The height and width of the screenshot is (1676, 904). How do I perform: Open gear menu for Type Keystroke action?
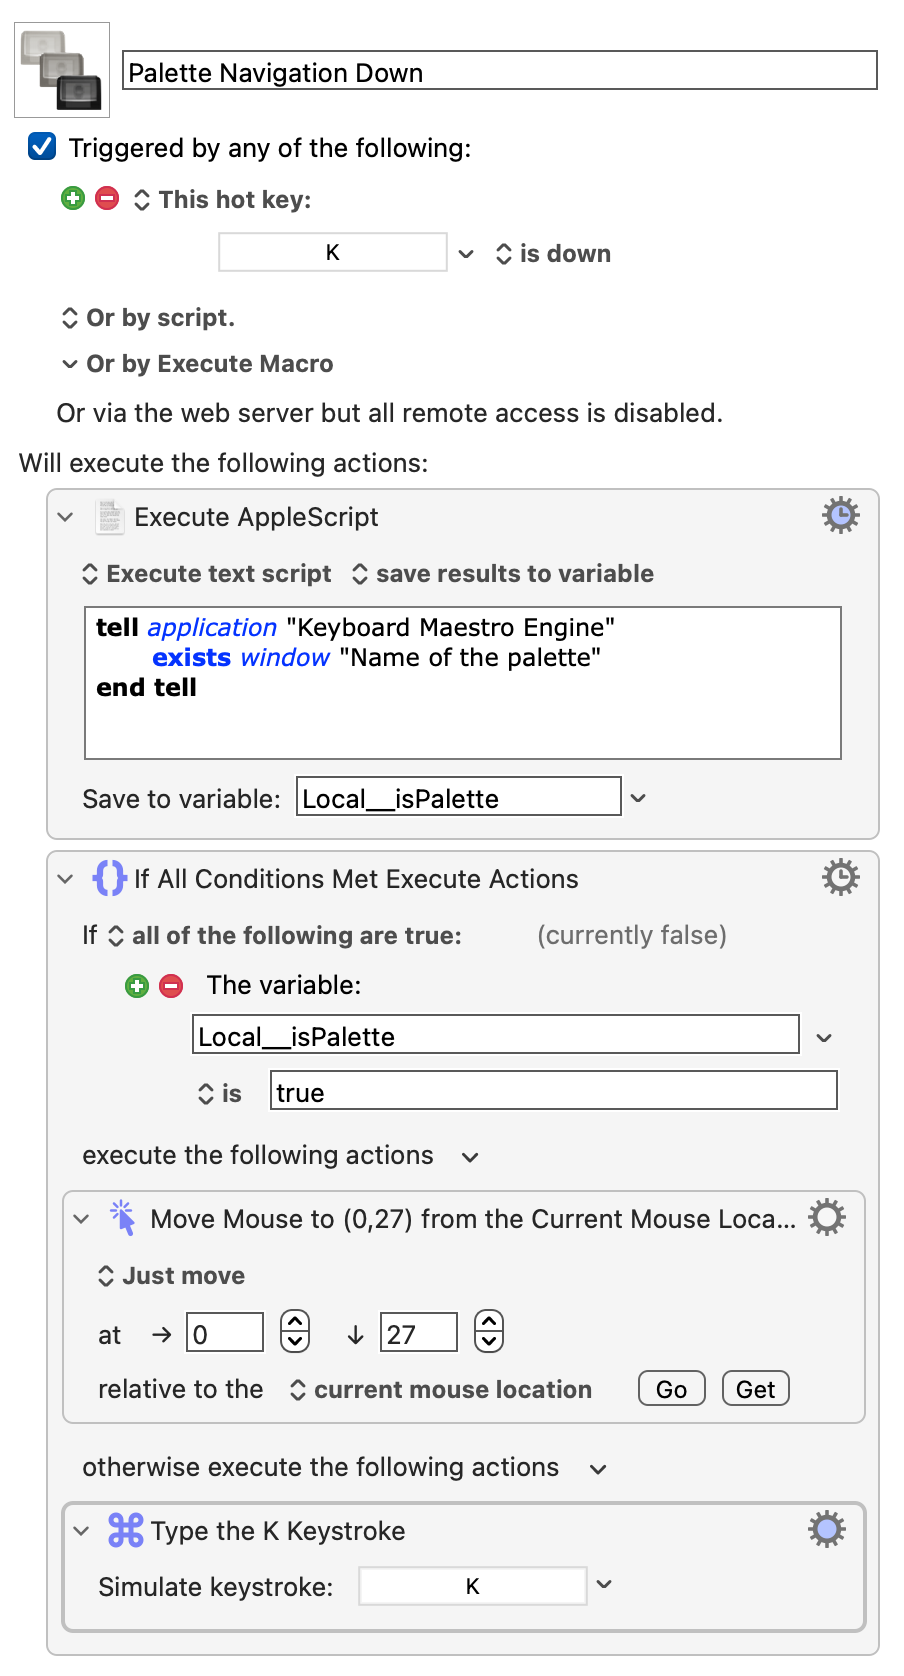tap(827, 1530)
